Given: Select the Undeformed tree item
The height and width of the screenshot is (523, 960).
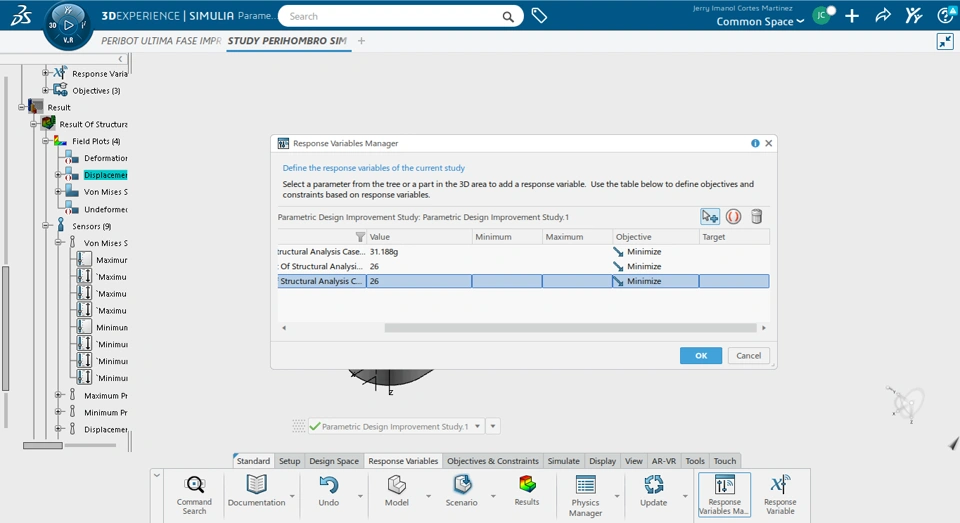Looking at the screenshot, I should 105,209.
